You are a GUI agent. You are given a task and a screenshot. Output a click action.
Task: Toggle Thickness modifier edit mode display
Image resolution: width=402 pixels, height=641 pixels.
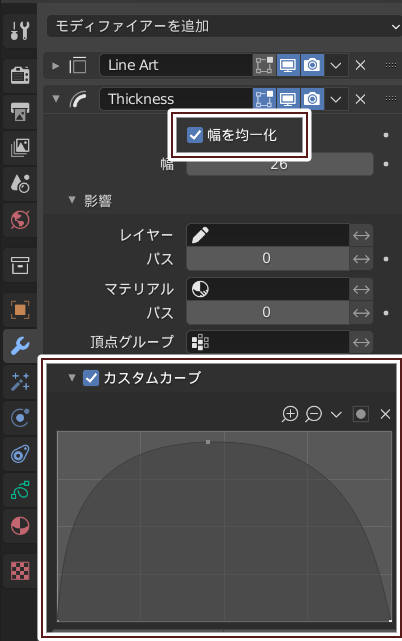[264, 99]
